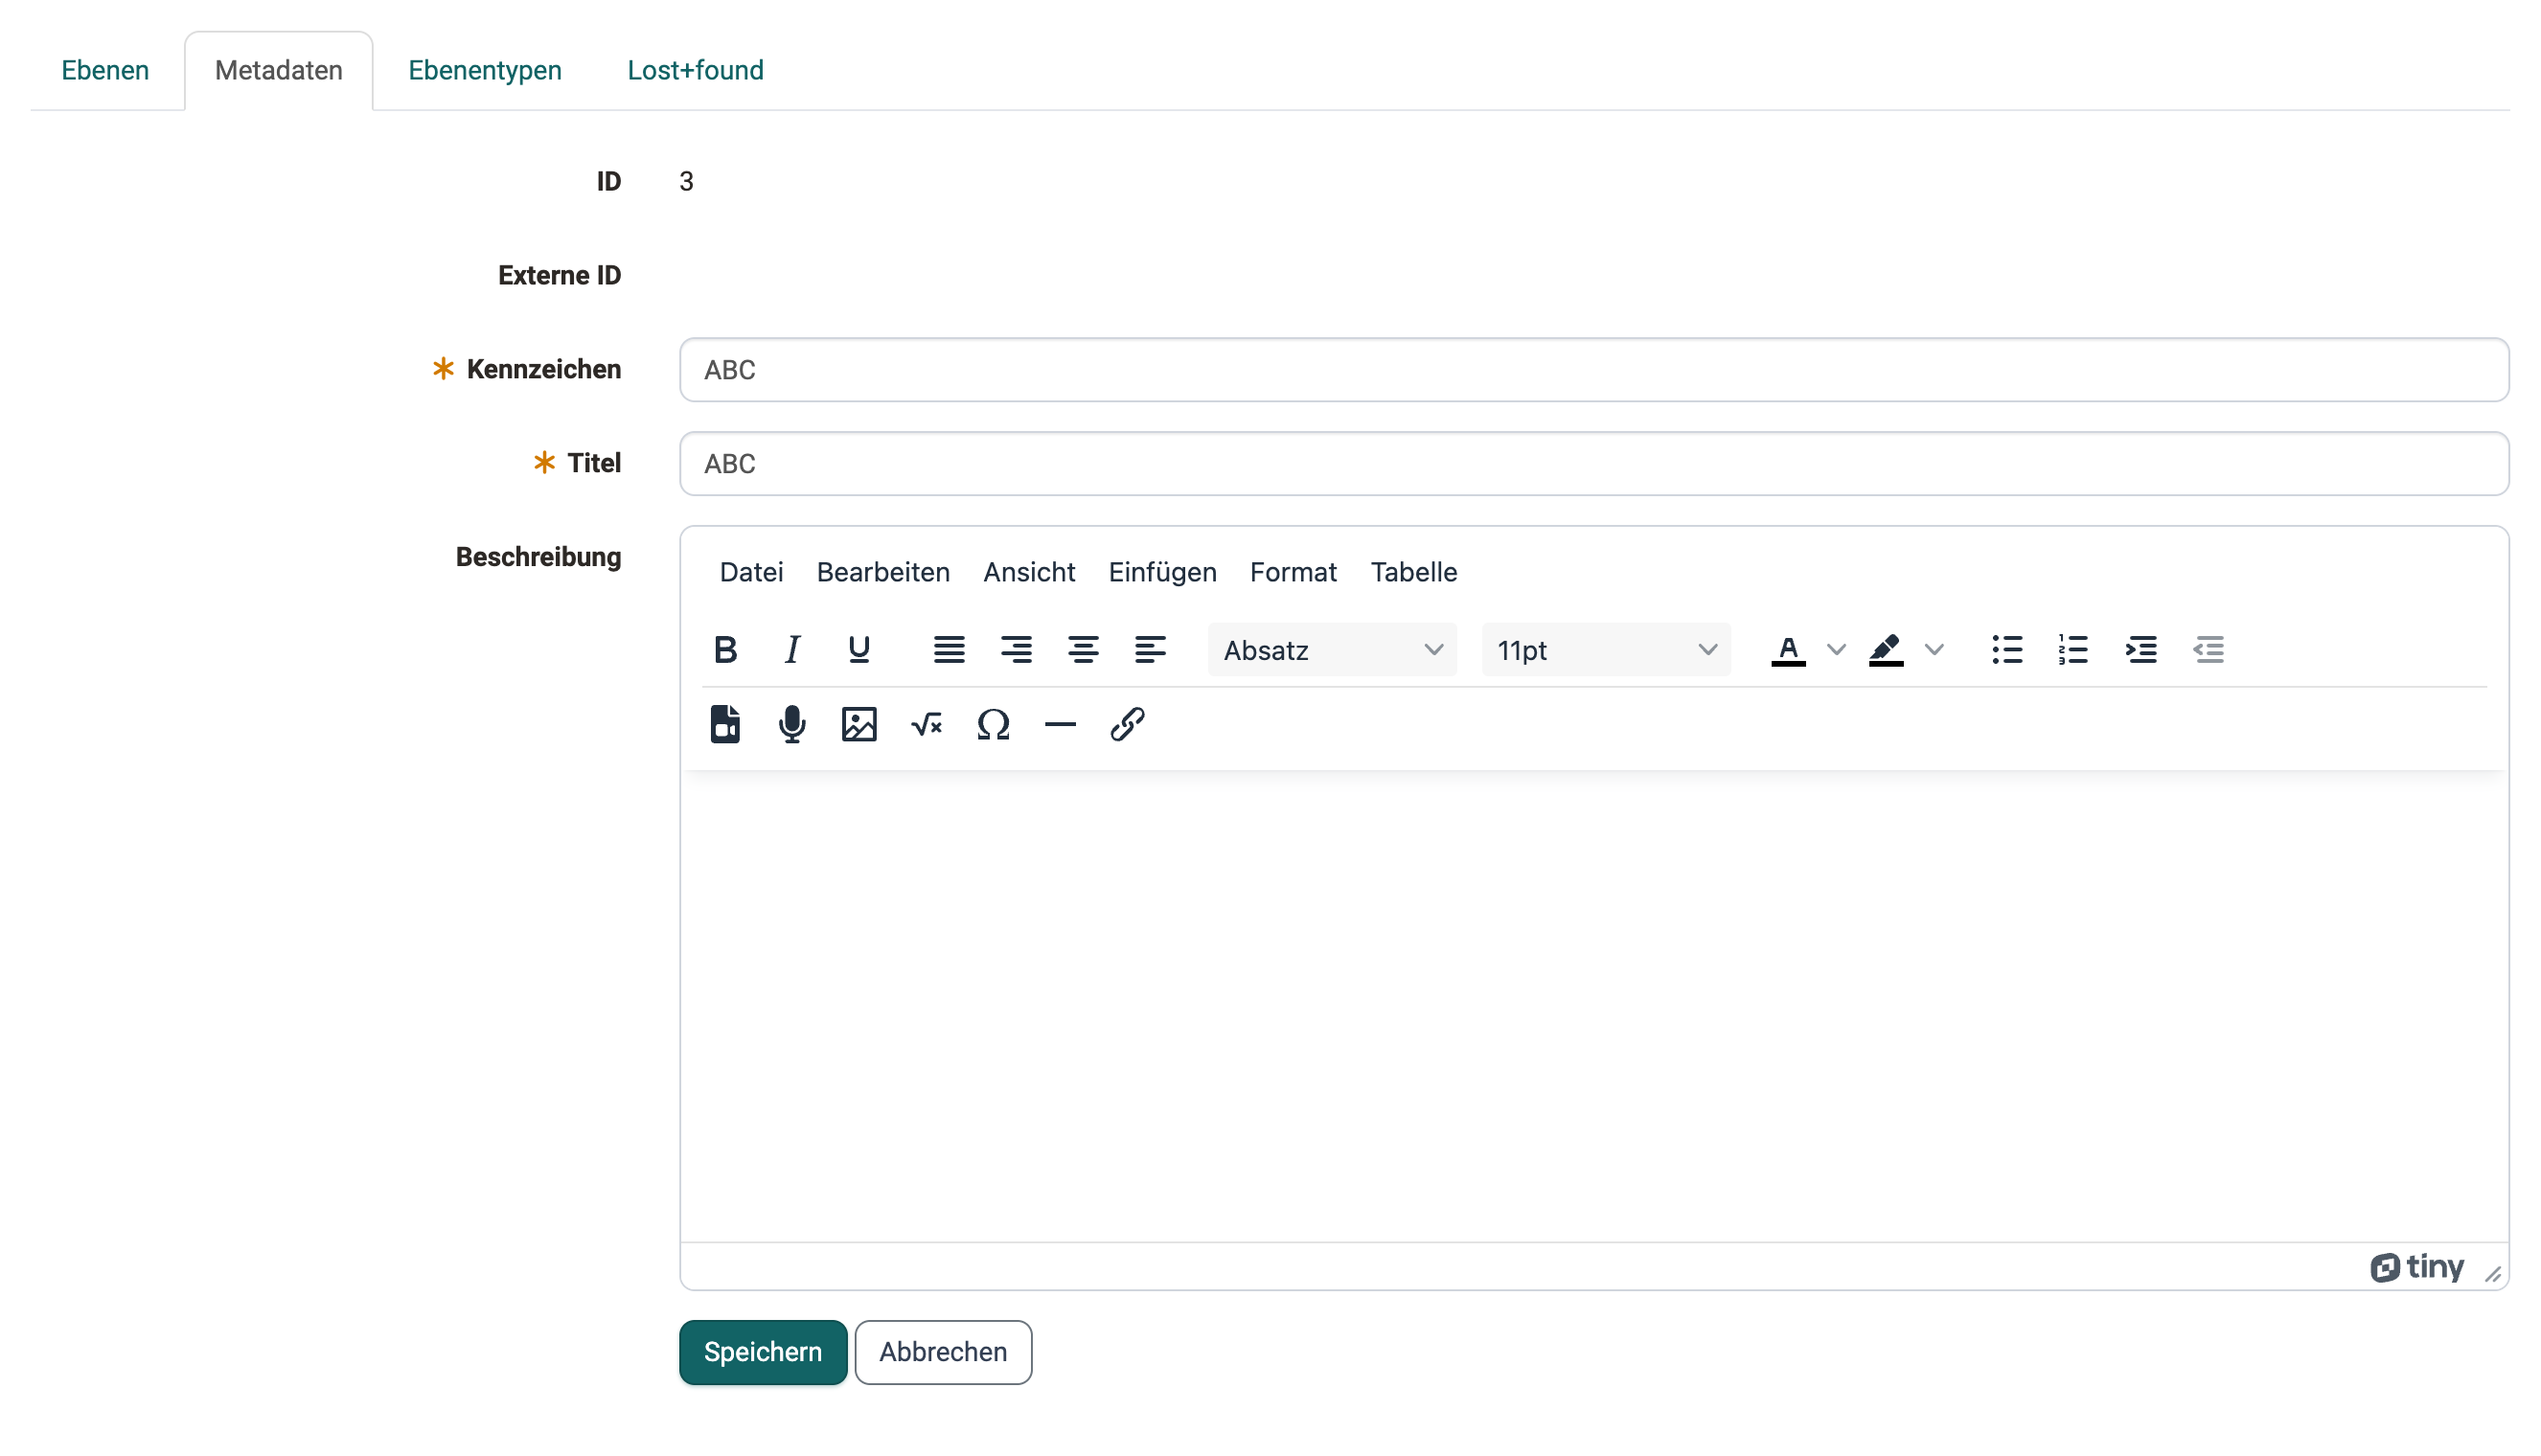This screenshot has width=2541, height=1456.
Task: Align text to the right
Action: click(x=1016, y=650)
